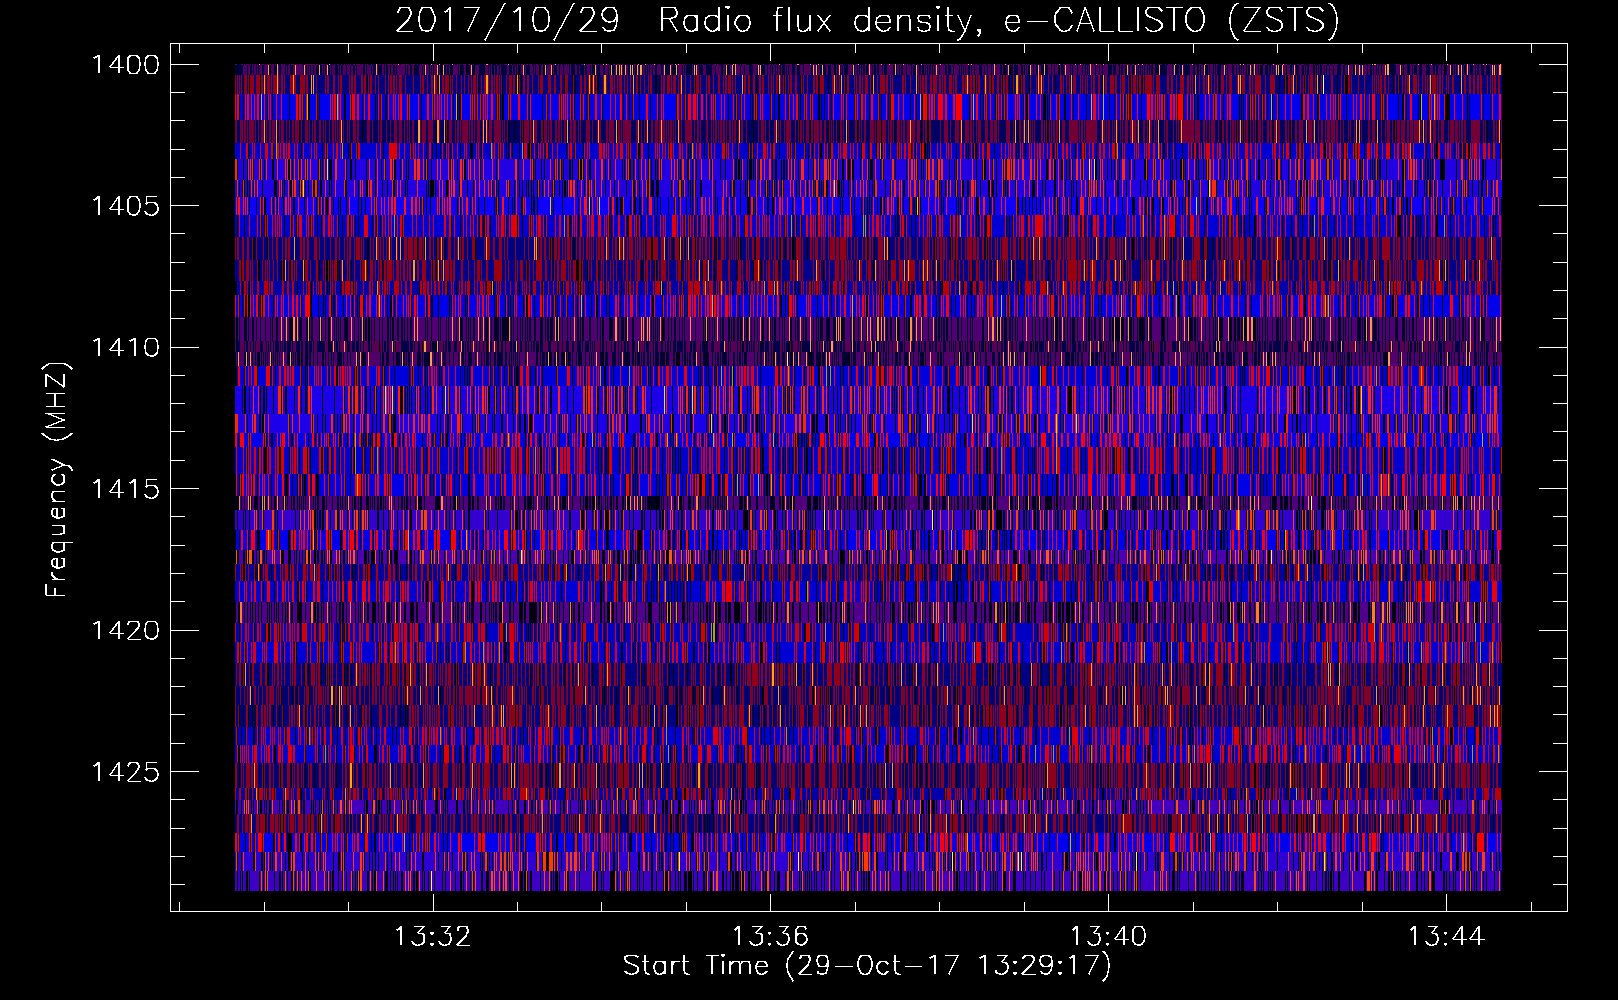Select the 1410 frequency axis label

pos(125,348)
